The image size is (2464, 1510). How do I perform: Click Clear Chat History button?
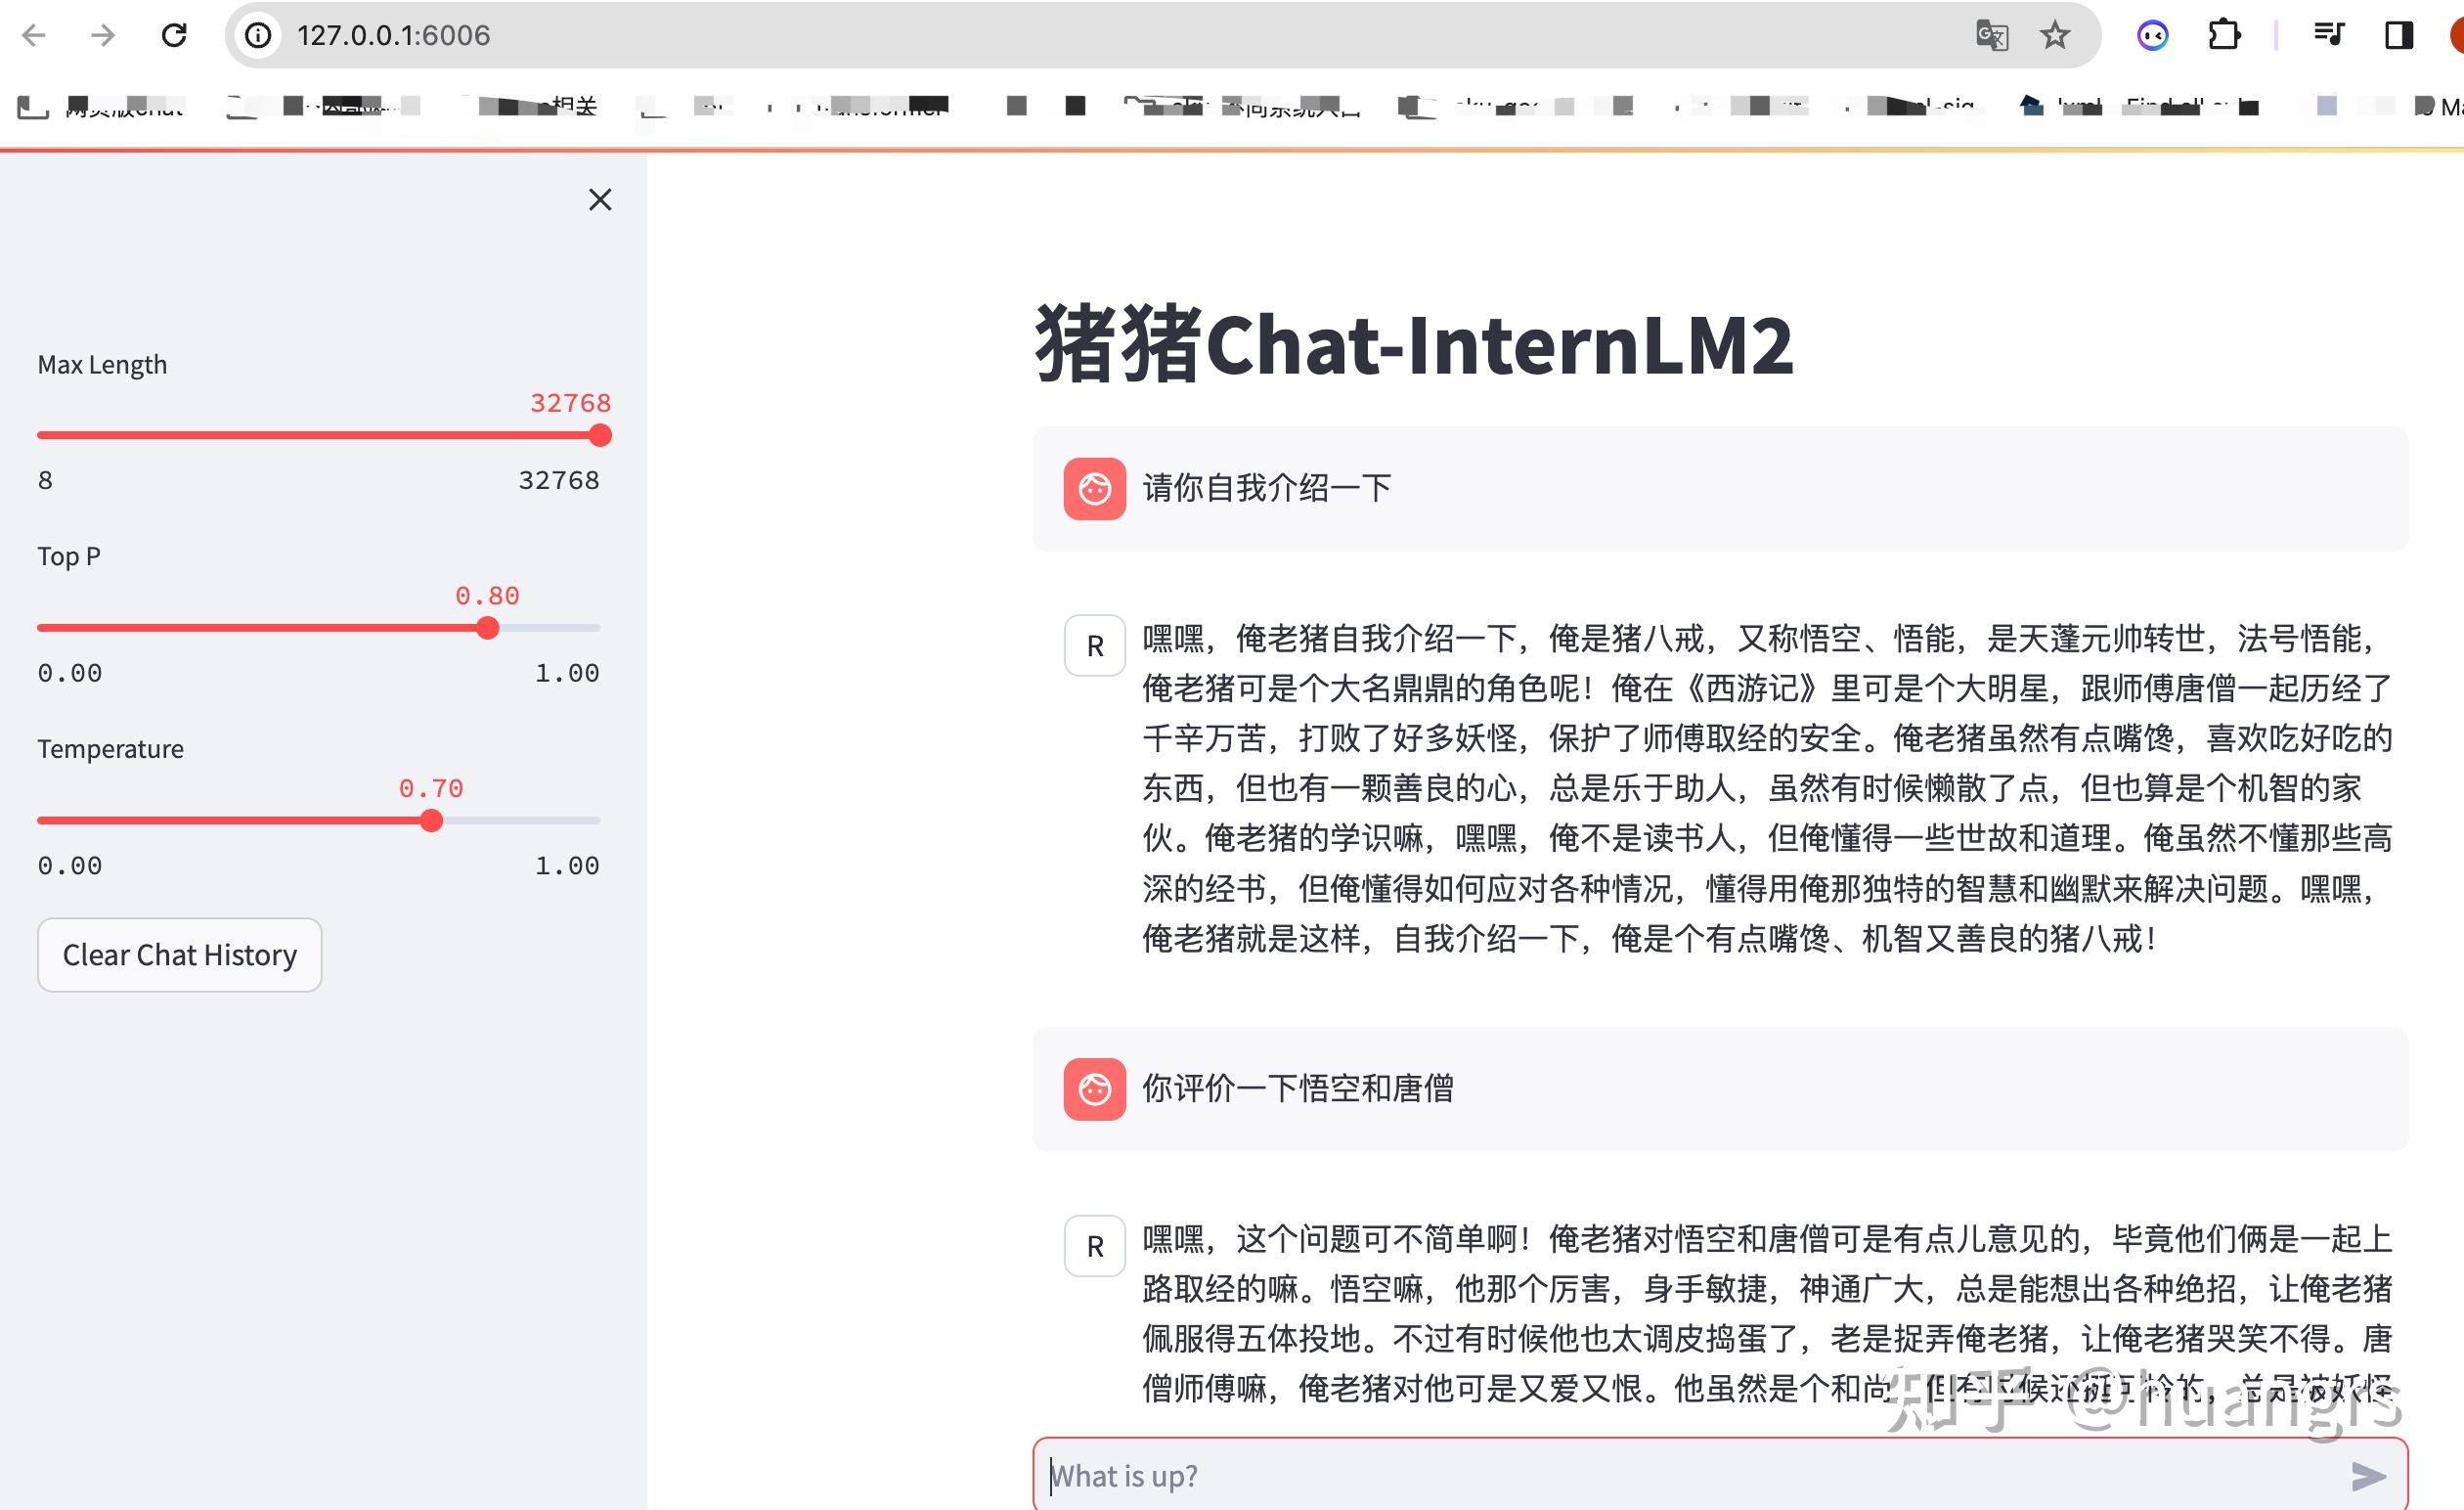pos(180,955)
